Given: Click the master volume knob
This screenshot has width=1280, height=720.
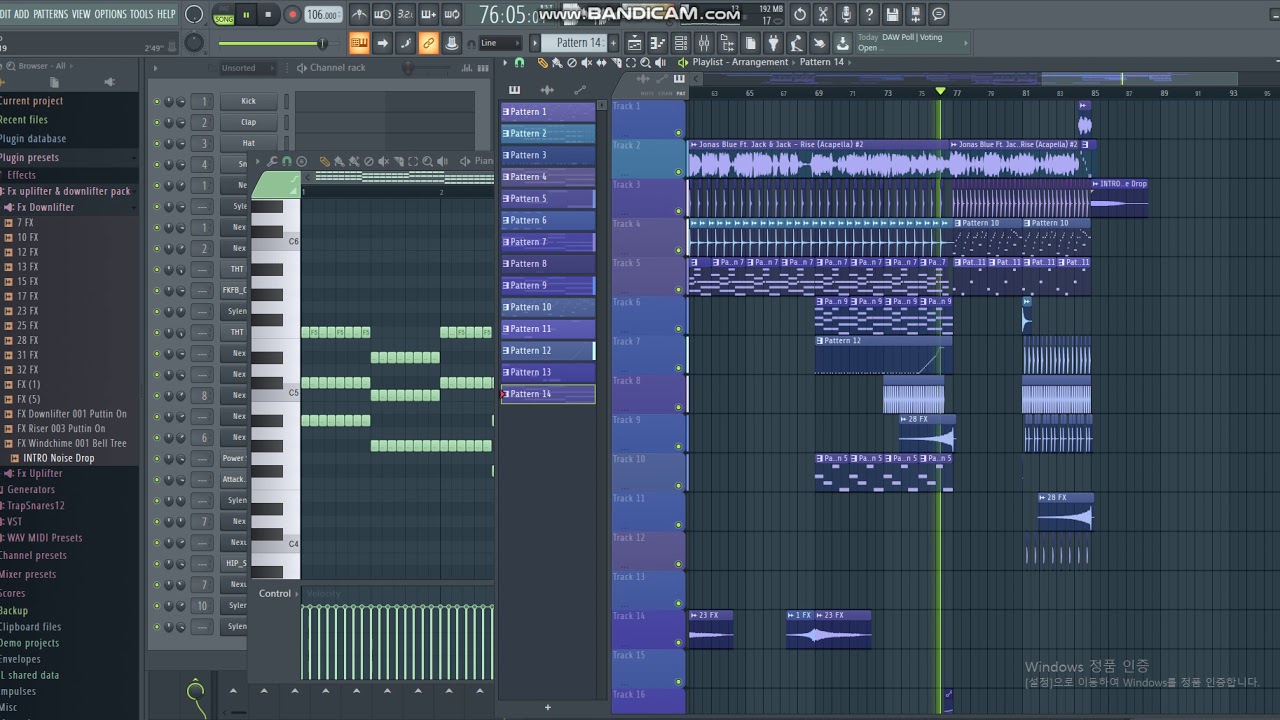Looking at the screenshot, I should pos(194,14).
